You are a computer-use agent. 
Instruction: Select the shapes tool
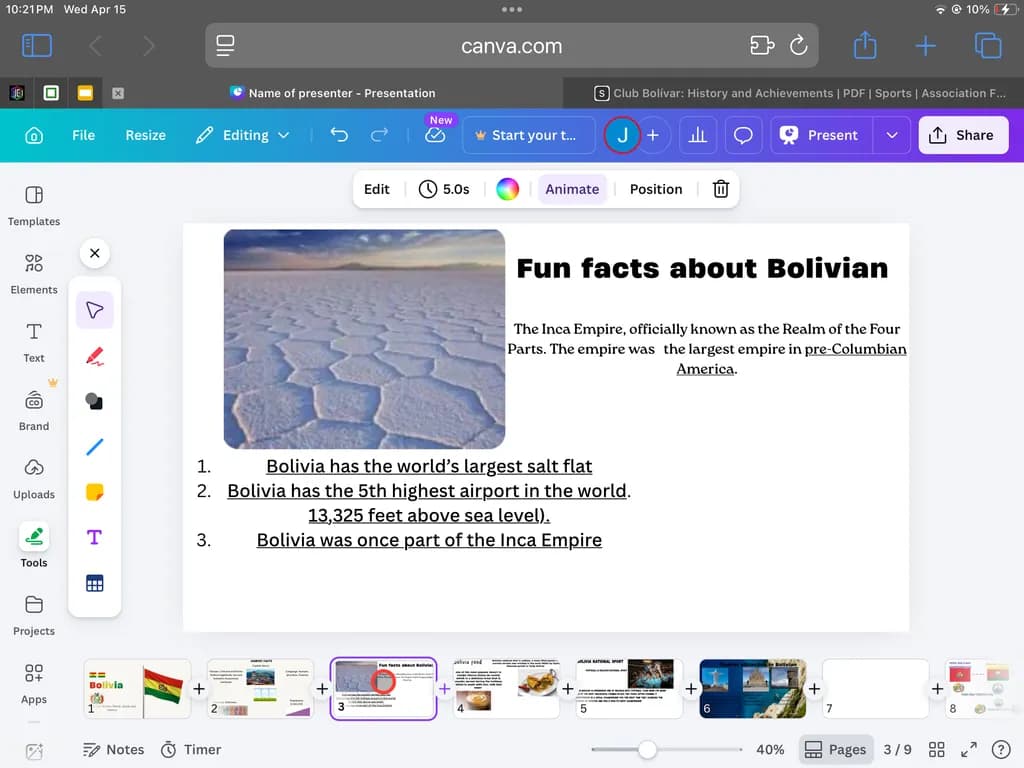point(95,401)
